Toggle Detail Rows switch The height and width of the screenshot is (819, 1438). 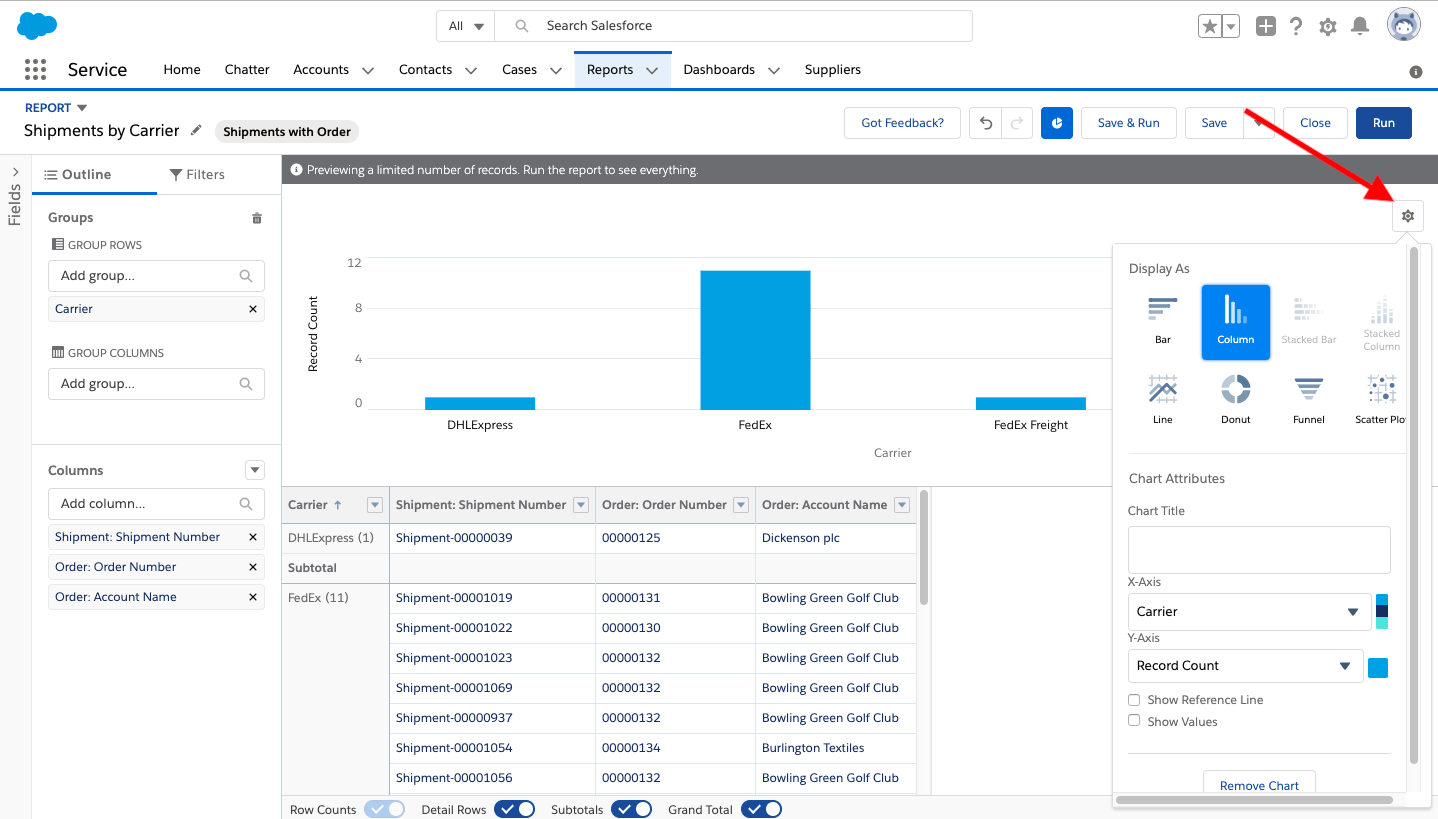(x=514, y=809)
